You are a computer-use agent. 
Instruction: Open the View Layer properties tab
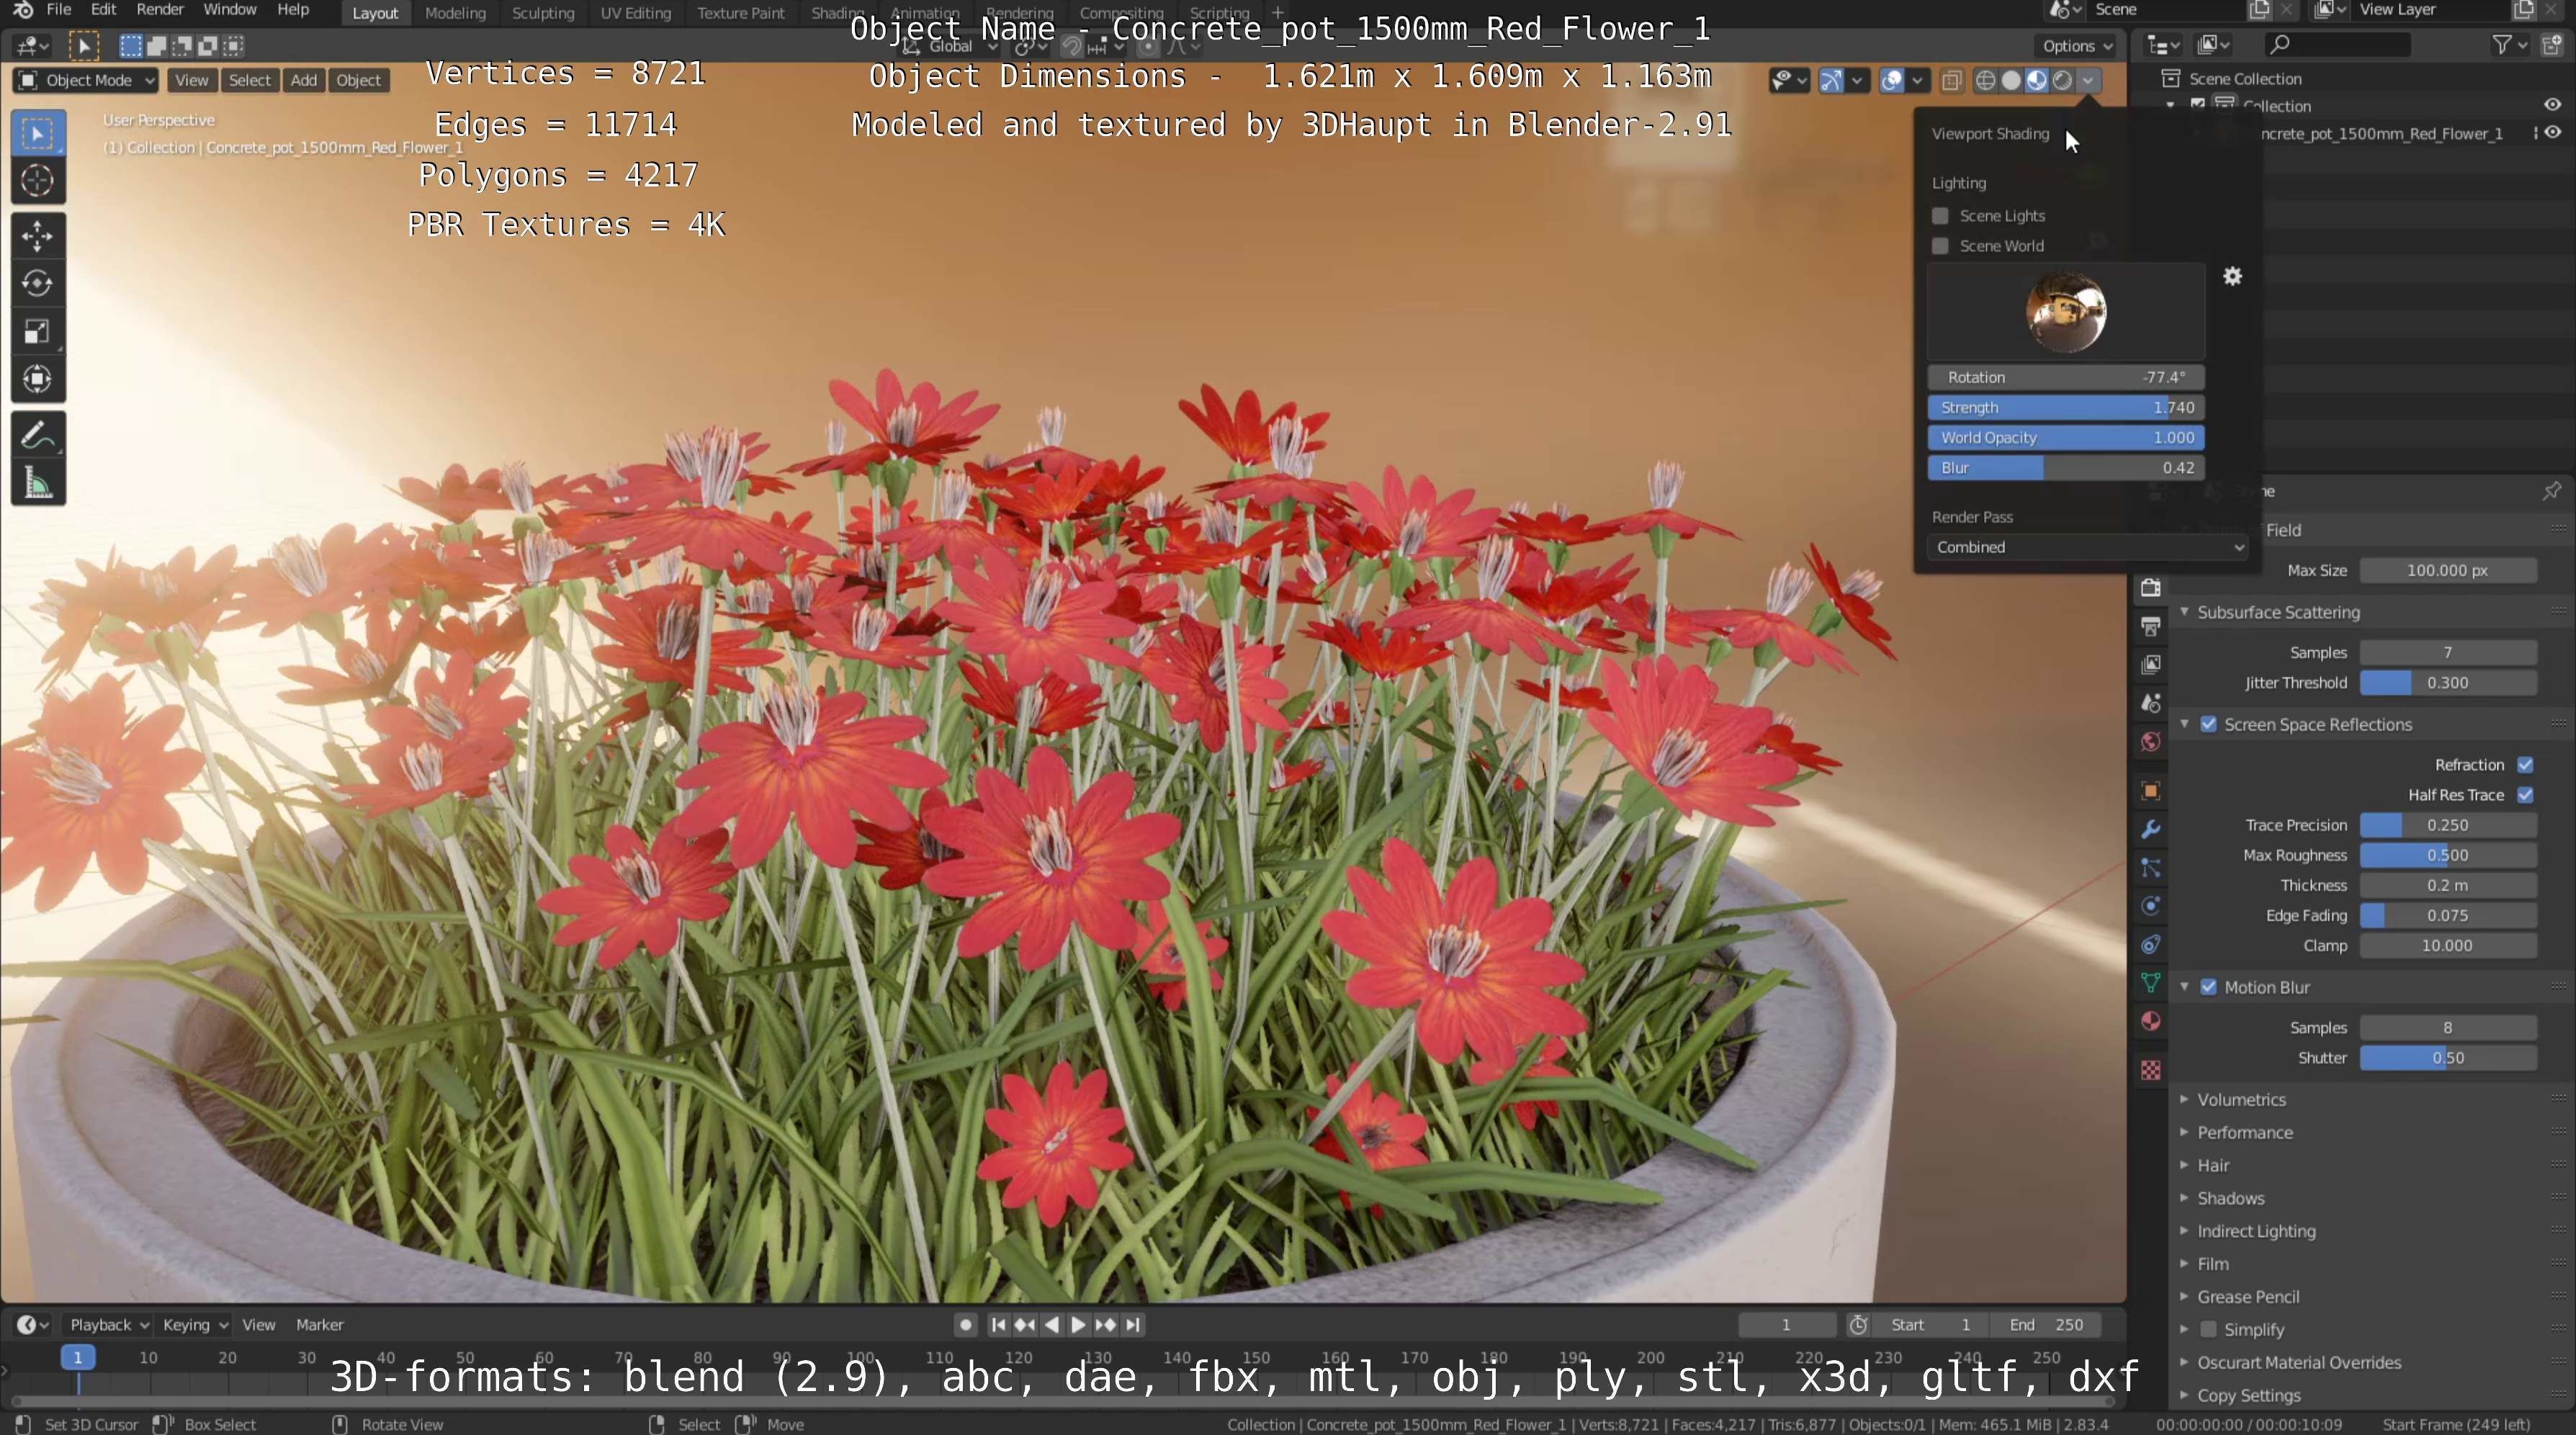click(x=2151, y=665)
